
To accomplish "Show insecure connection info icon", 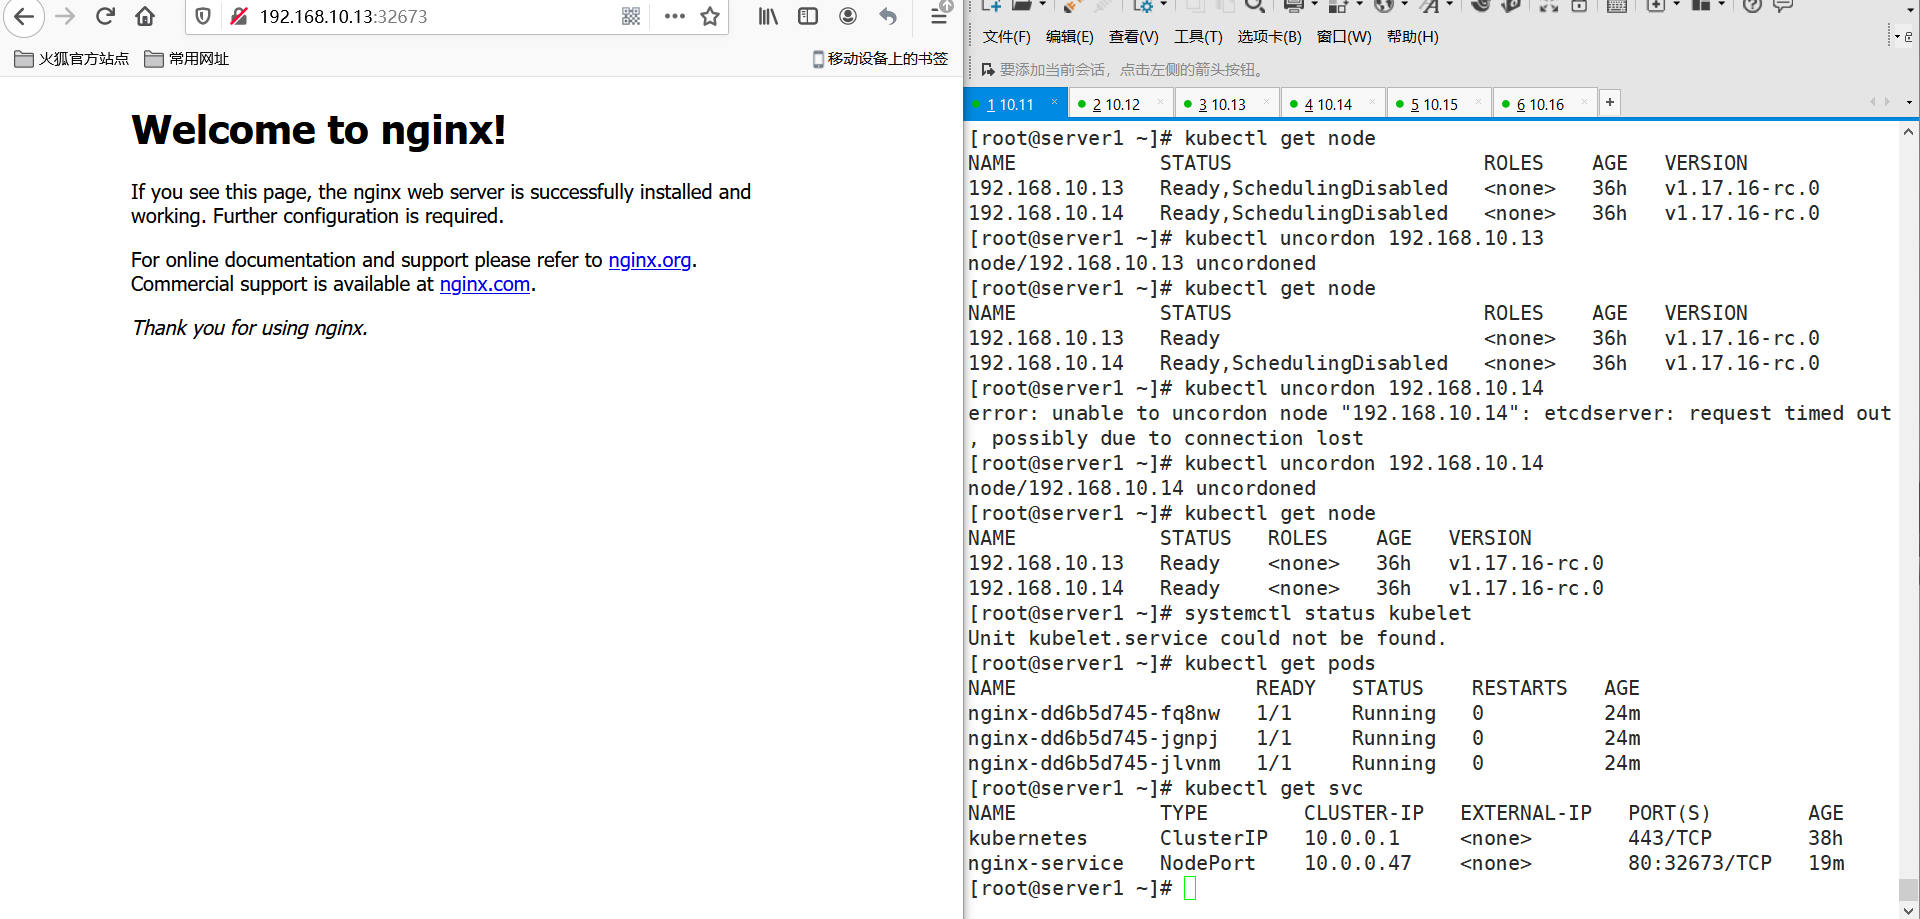I will pos(239,16).
